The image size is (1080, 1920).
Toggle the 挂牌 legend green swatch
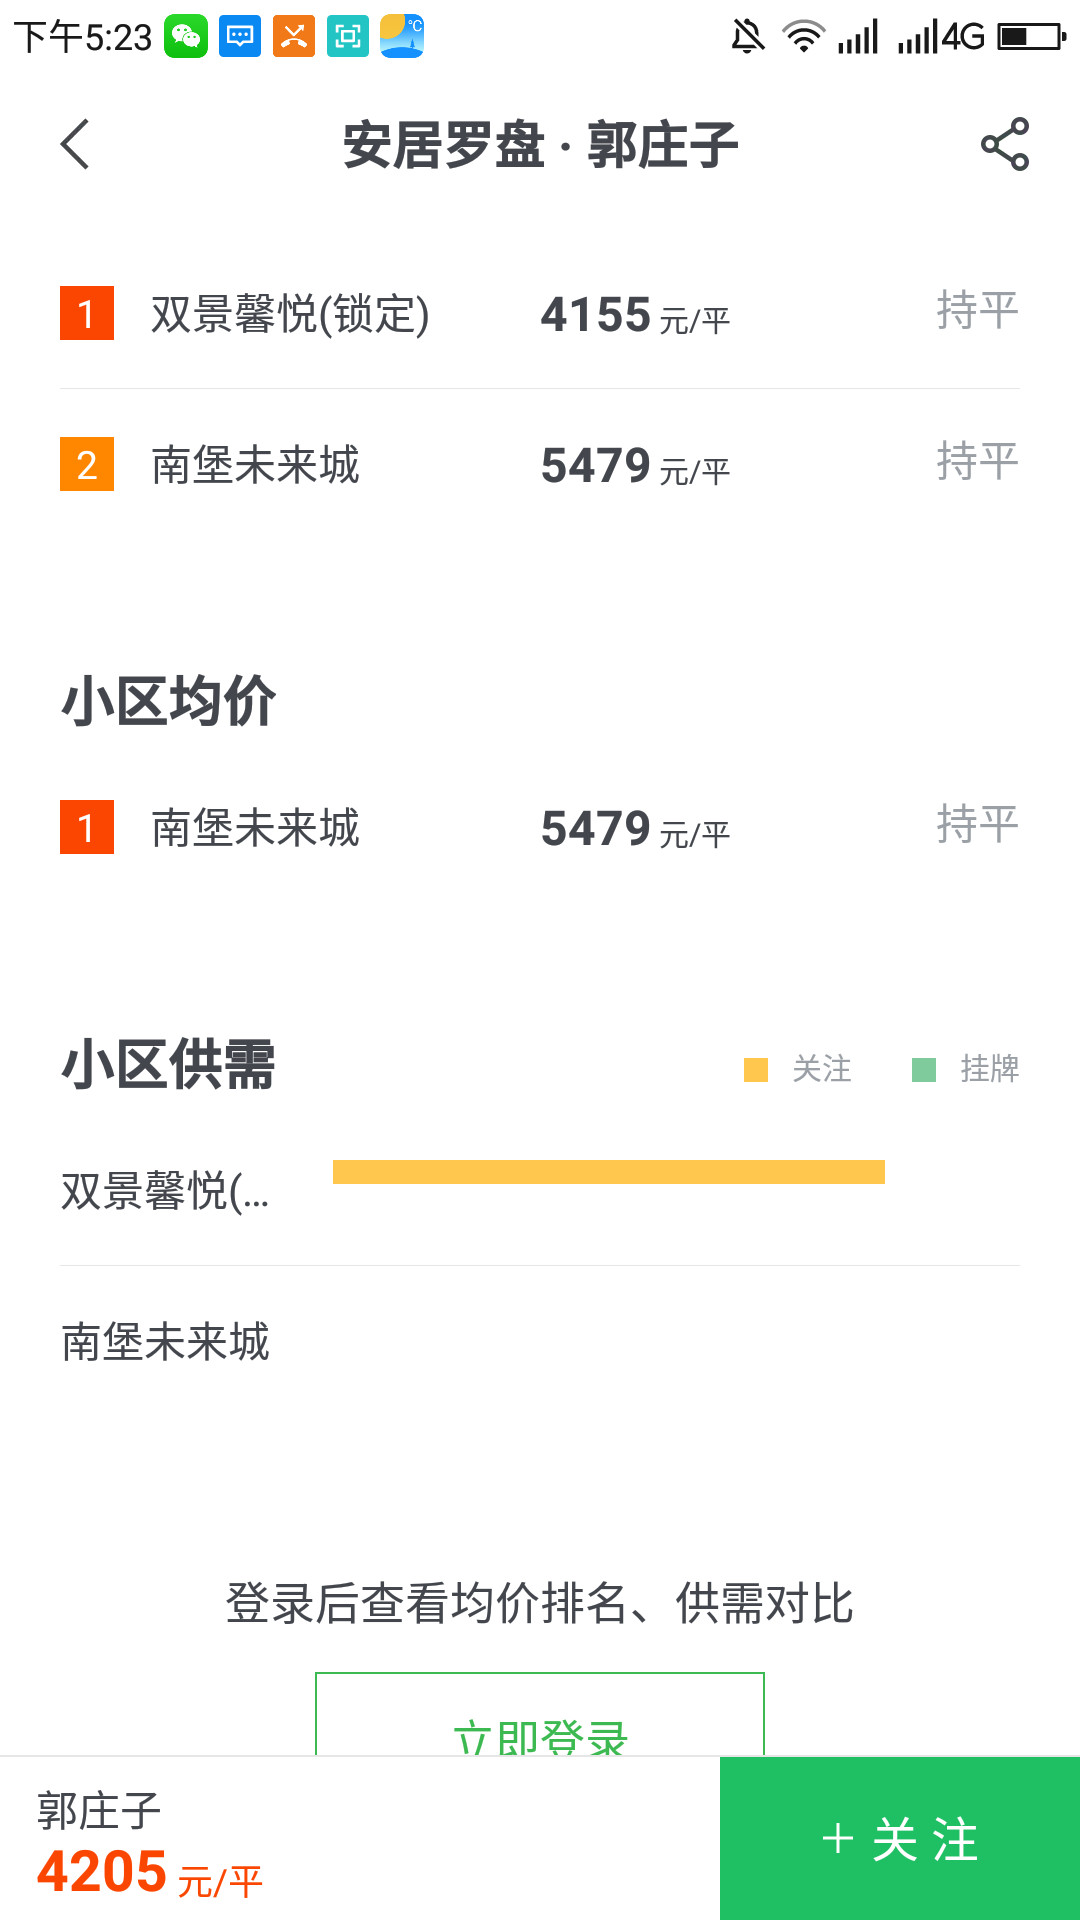924,1070
